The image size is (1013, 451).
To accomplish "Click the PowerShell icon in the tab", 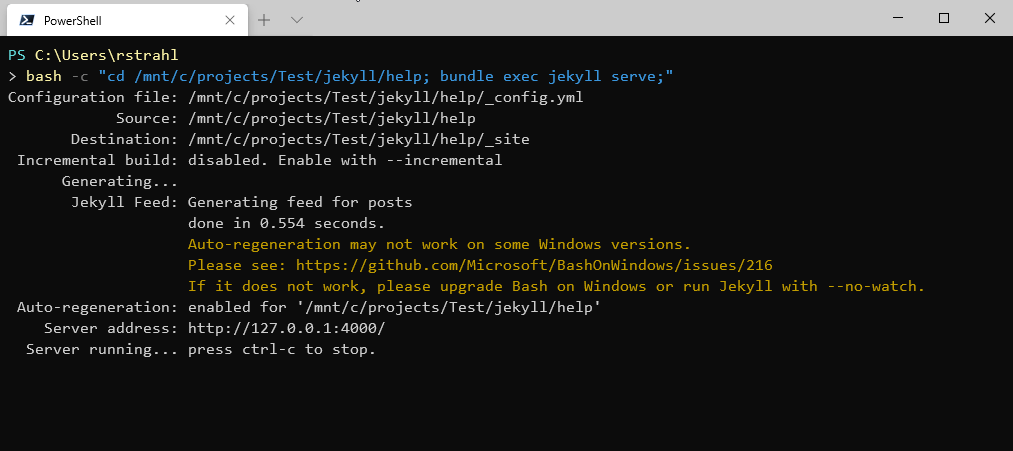I will tap(27, 20).
